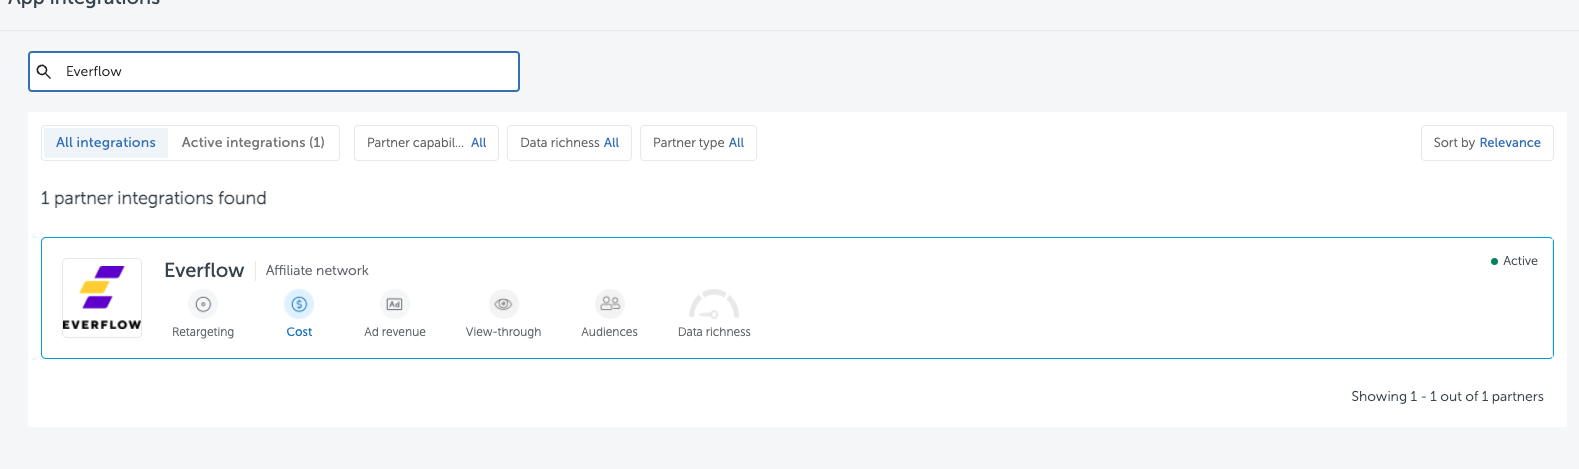Open the Sort by Relevance dropdown
1579x469 pixels.
coord(1487,143)
